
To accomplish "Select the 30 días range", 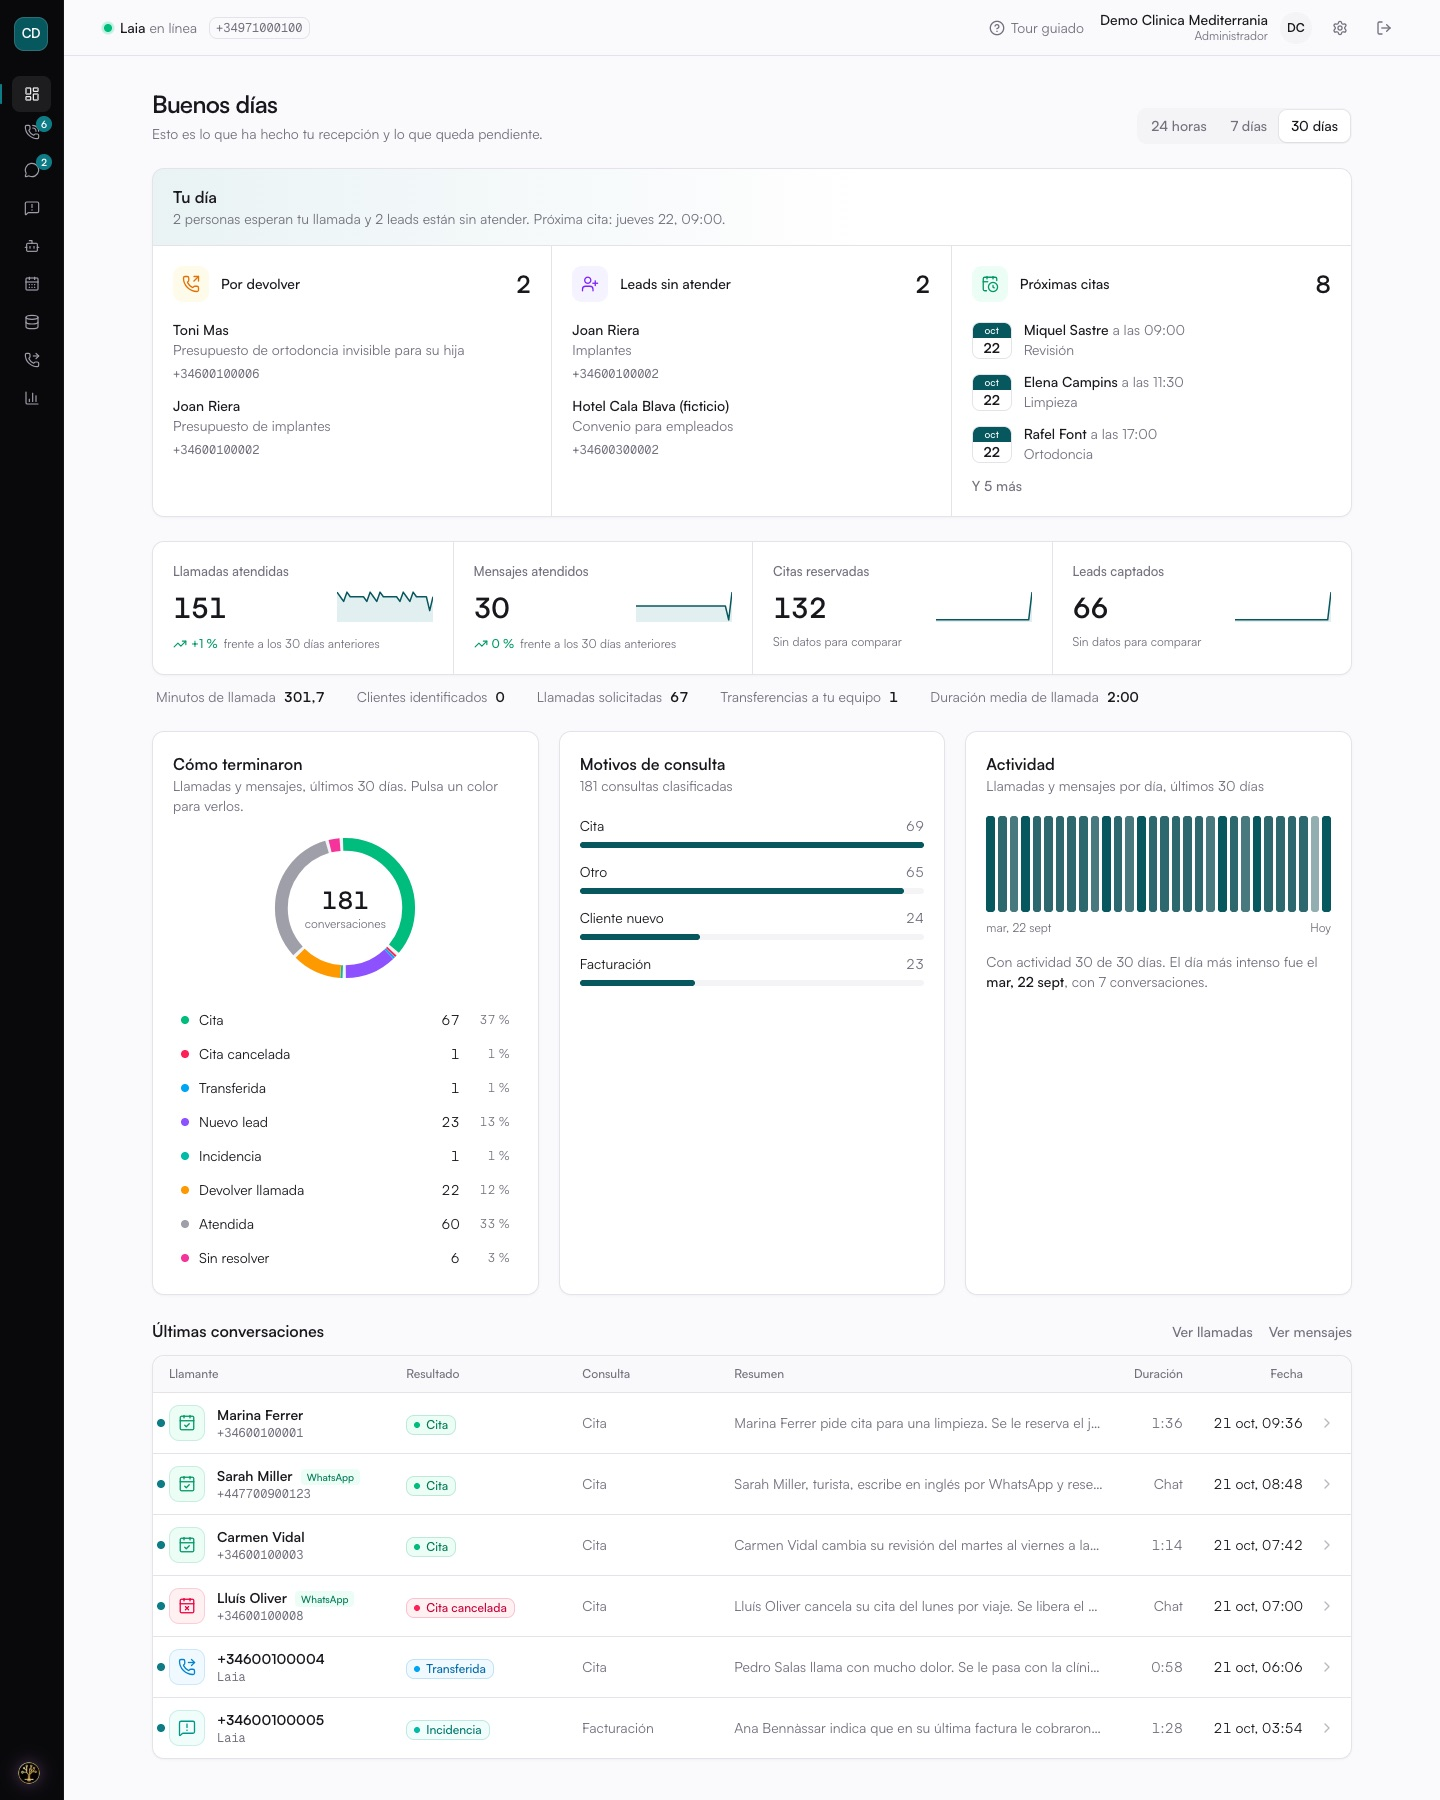I will 1314,126.
